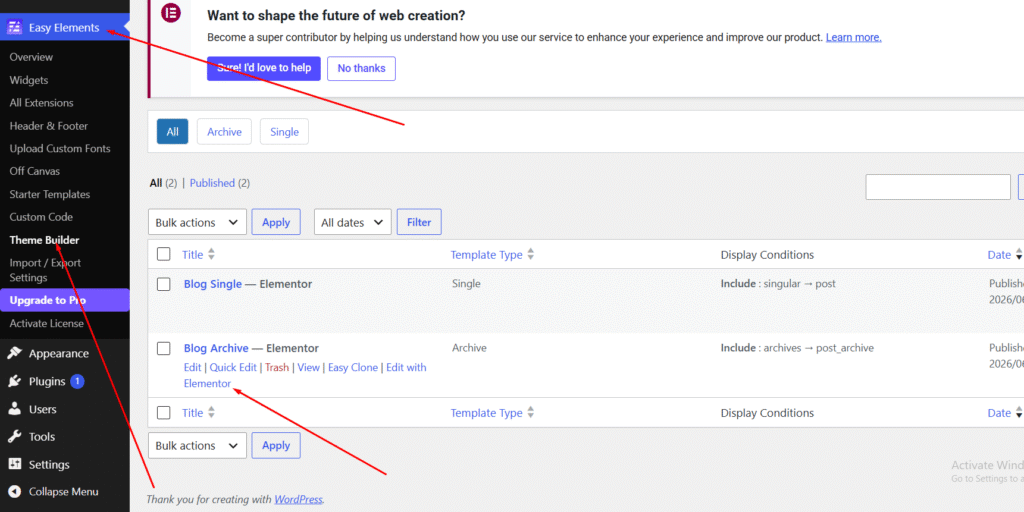
Task: Open Custom Code menu item
Action: coord(41,217)
